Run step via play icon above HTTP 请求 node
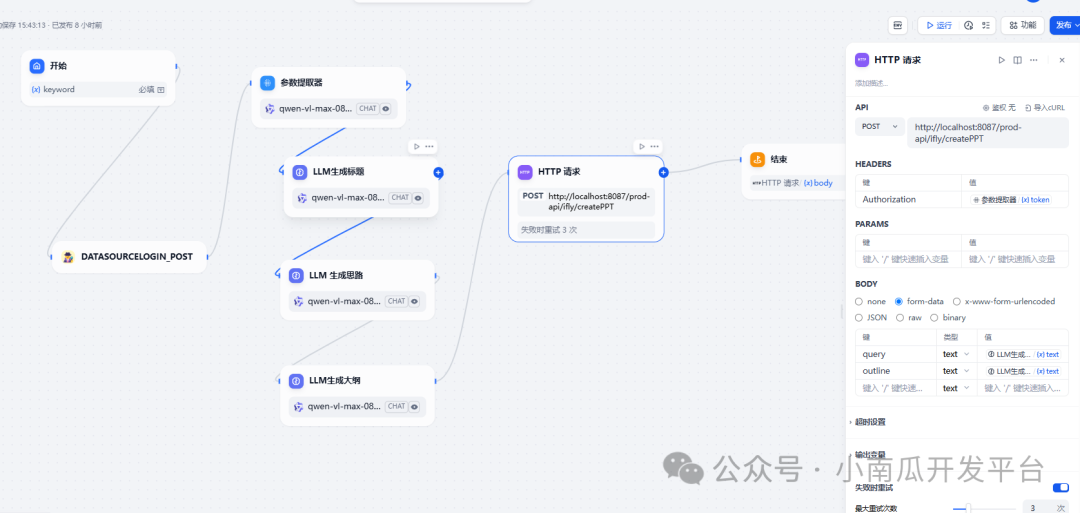Image resolution: width=1080 pixels, height=513 pixels. [642, 146]
